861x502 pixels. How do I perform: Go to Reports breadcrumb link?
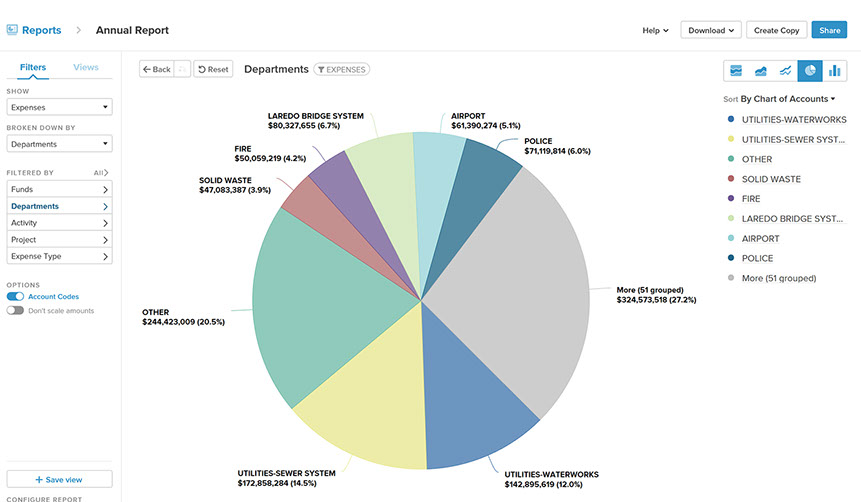pyautogui.click(x=42, y=30)
